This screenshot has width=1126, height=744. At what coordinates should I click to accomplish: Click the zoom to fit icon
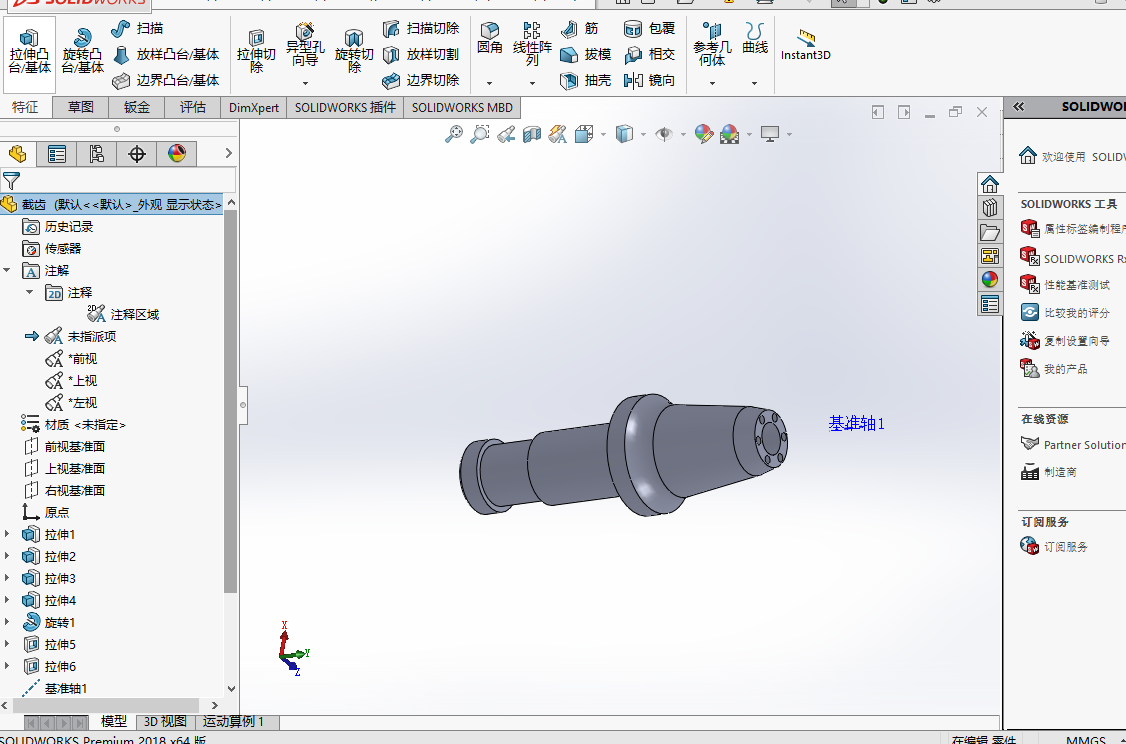(454, 134)
